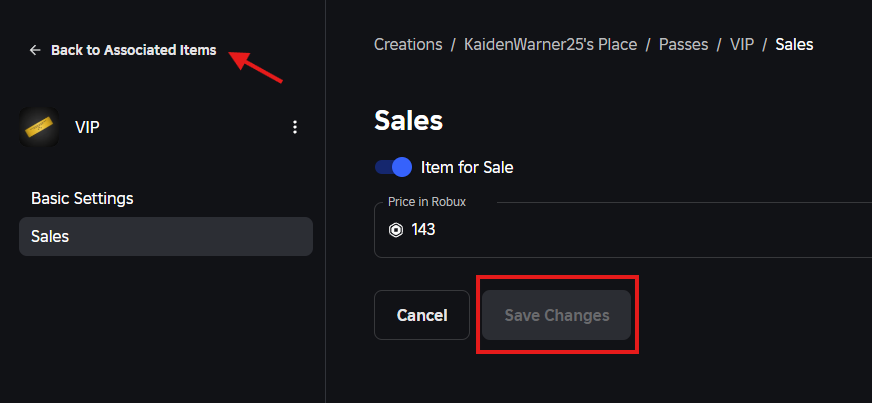Click the Sales breadcrumb at path end

[794, 44]
